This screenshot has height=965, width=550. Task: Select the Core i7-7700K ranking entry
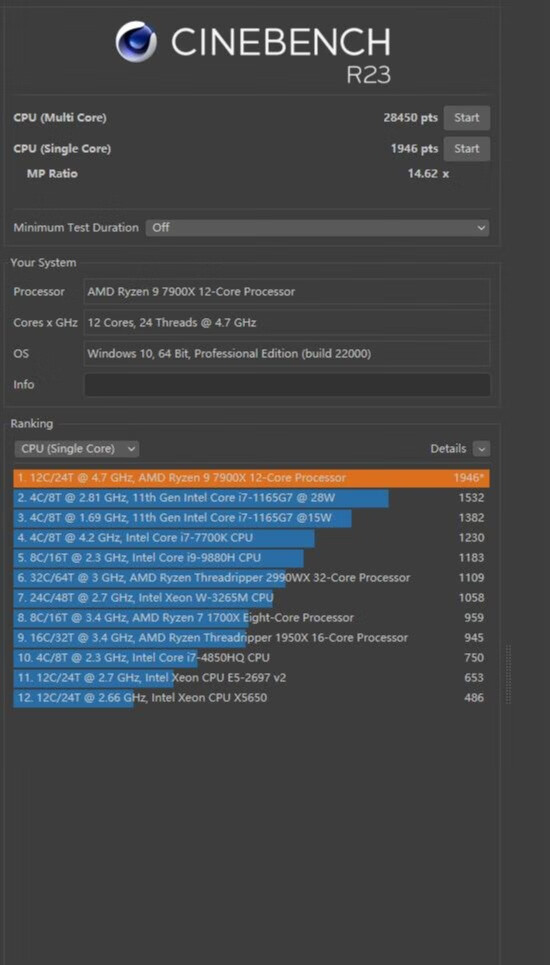pyautogui.click(x=252, y=538)
